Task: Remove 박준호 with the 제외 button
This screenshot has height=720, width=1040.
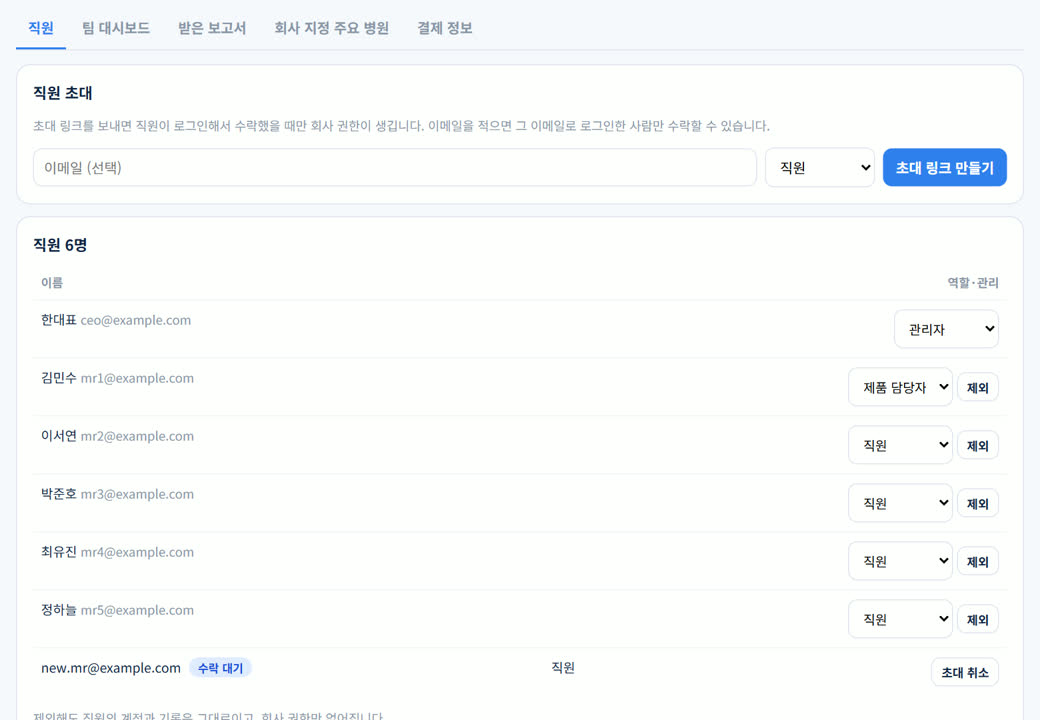Action: 978,504
